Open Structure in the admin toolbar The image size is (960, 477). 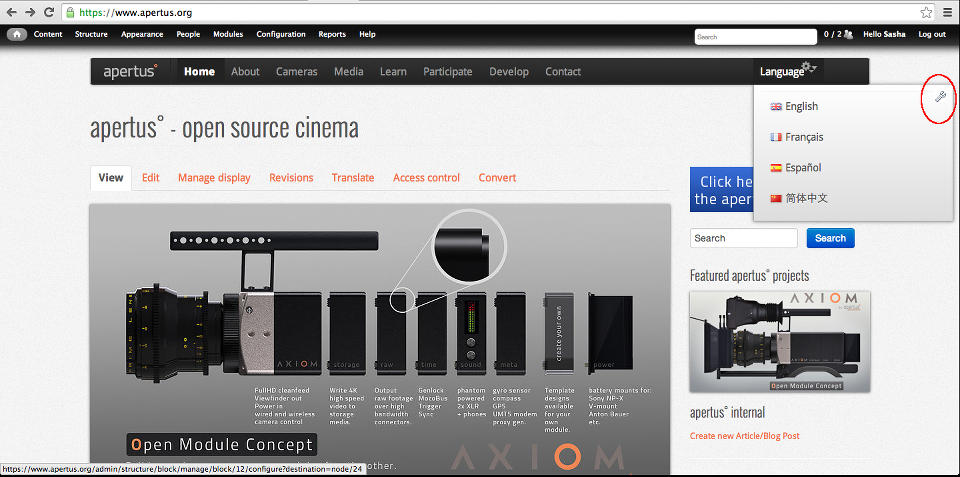point(91,34)
